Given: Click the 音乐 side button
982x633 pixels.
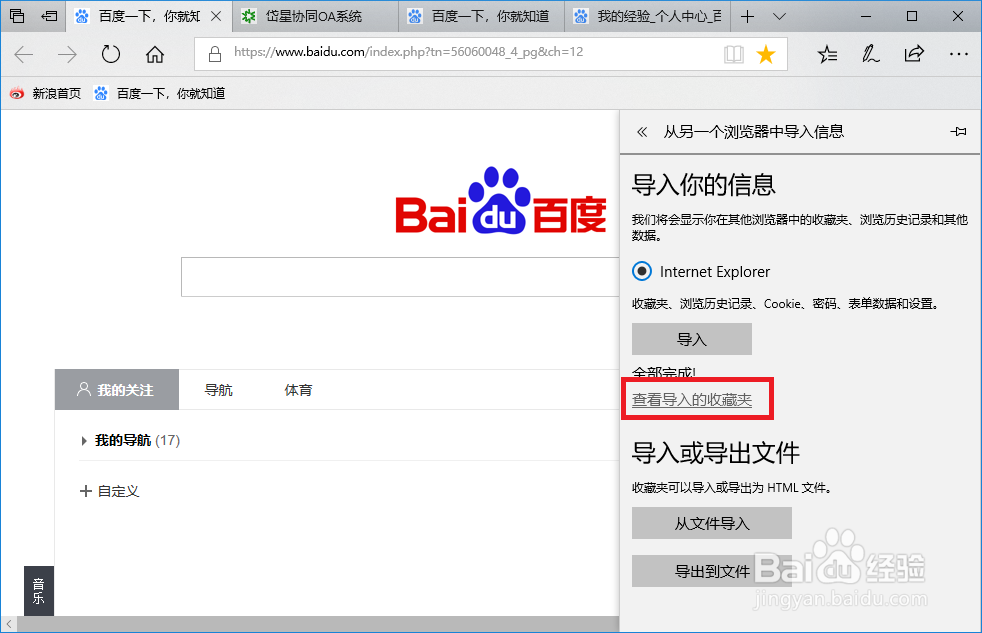Looking at the screenshot, I should coord(39,590).
